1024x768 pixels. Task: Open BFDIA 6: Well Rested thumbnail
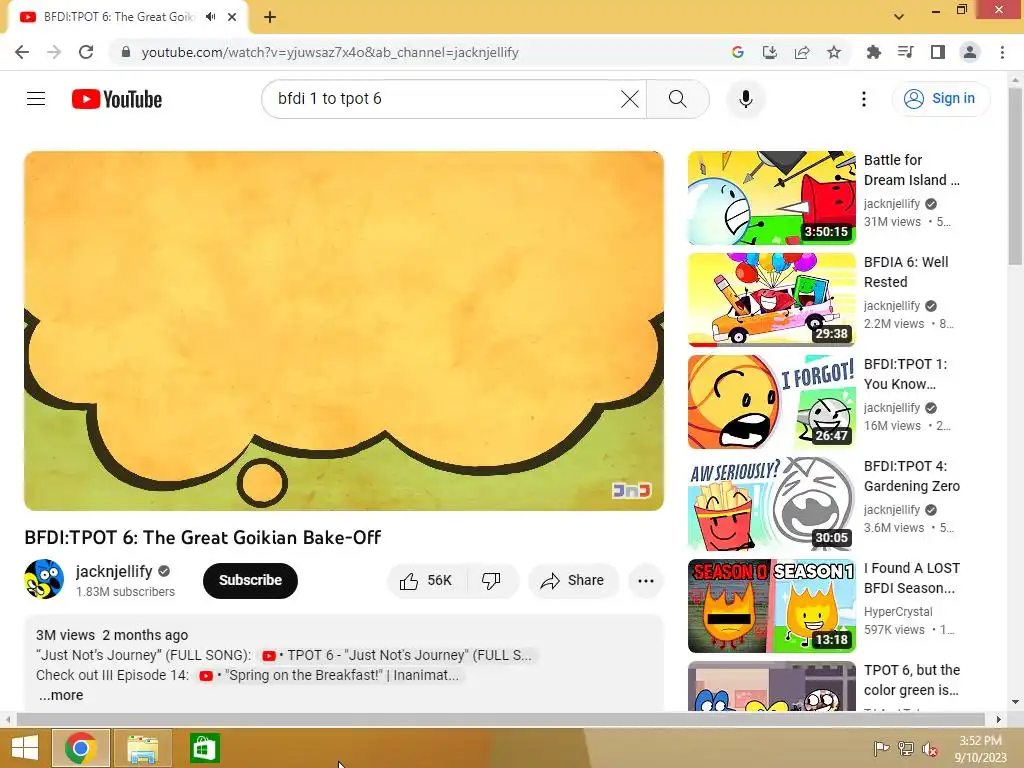(772, 300)
